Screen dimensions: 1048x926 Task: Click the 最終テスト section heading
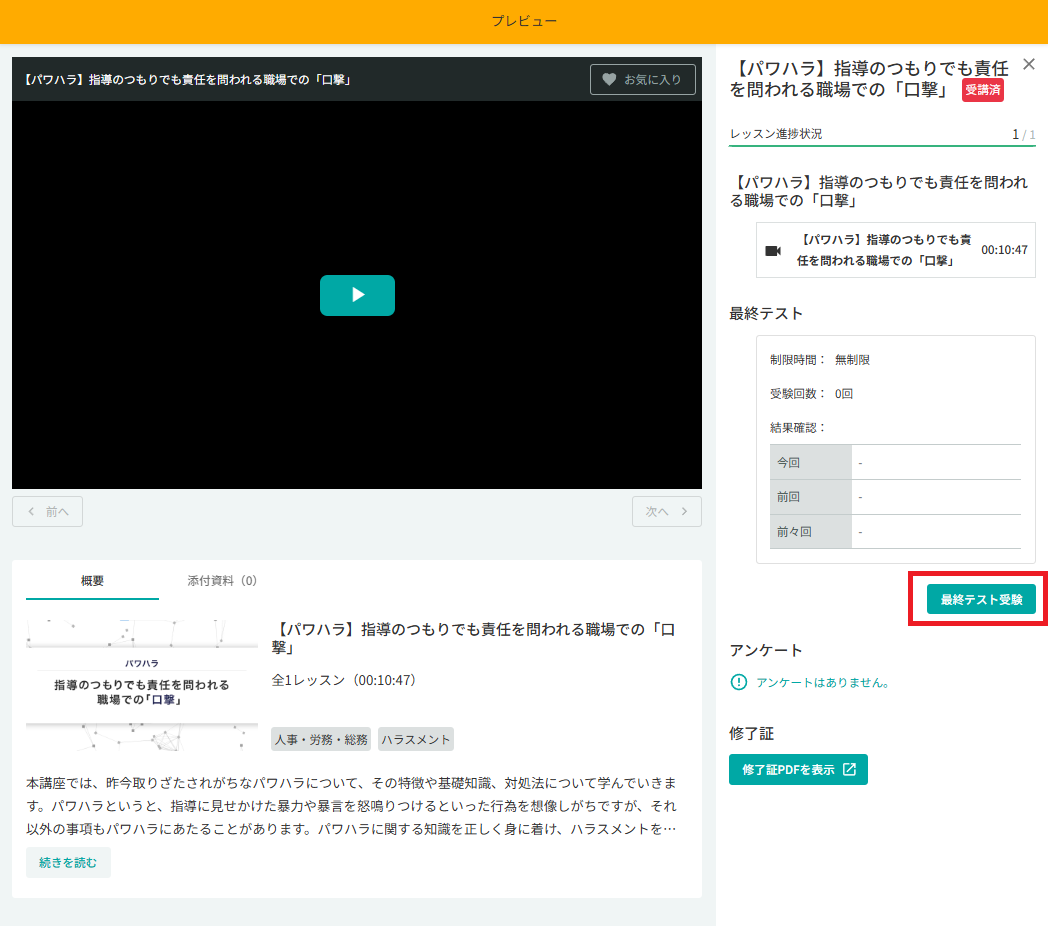coord(766,314)
